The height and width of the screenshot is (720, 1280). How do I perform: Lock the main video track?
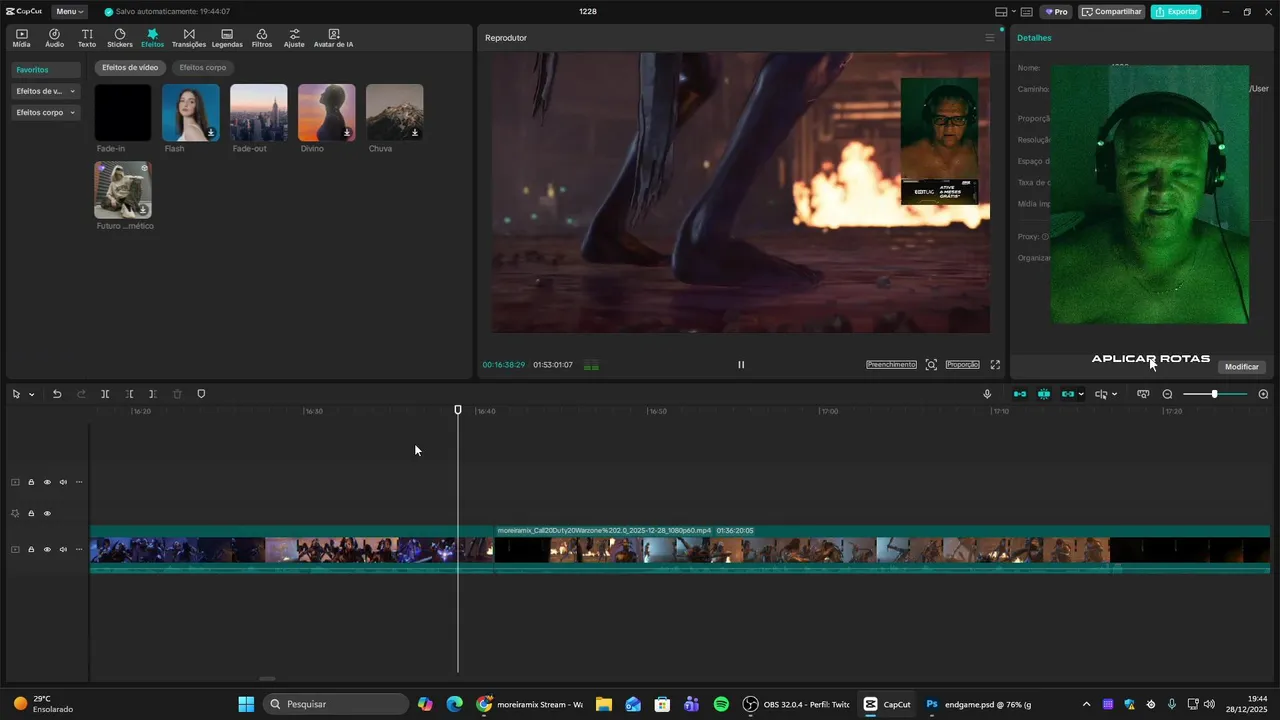pos(31,549)
